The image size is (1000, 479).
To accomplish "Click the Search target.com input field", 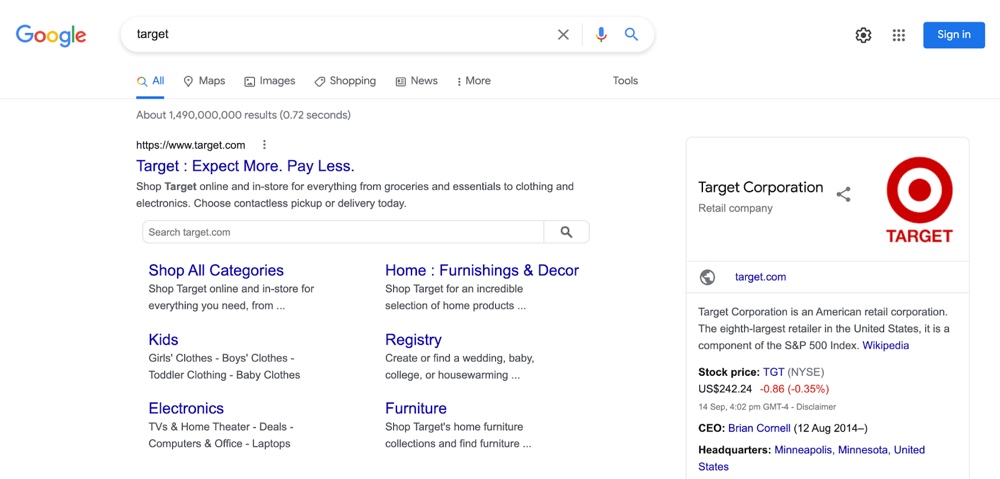I will [343, 232].
